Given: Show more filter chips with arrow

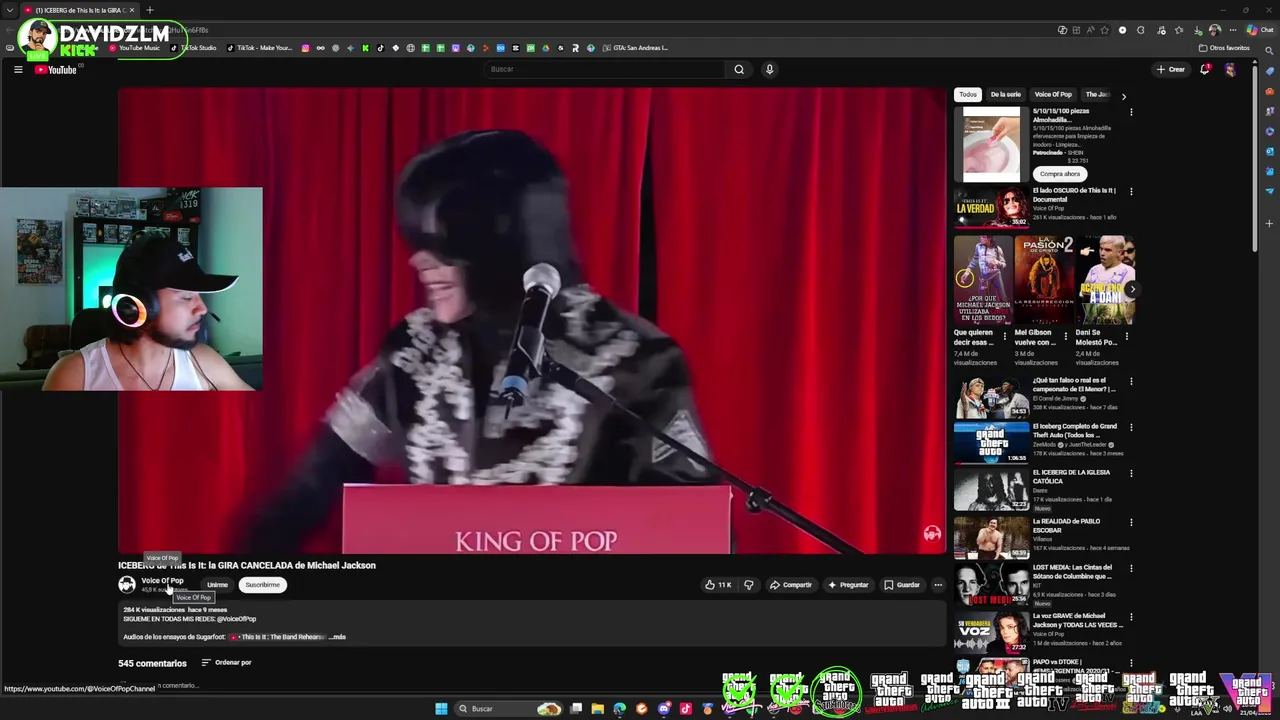Looking at the screenshot, I should click(1123, 96).
